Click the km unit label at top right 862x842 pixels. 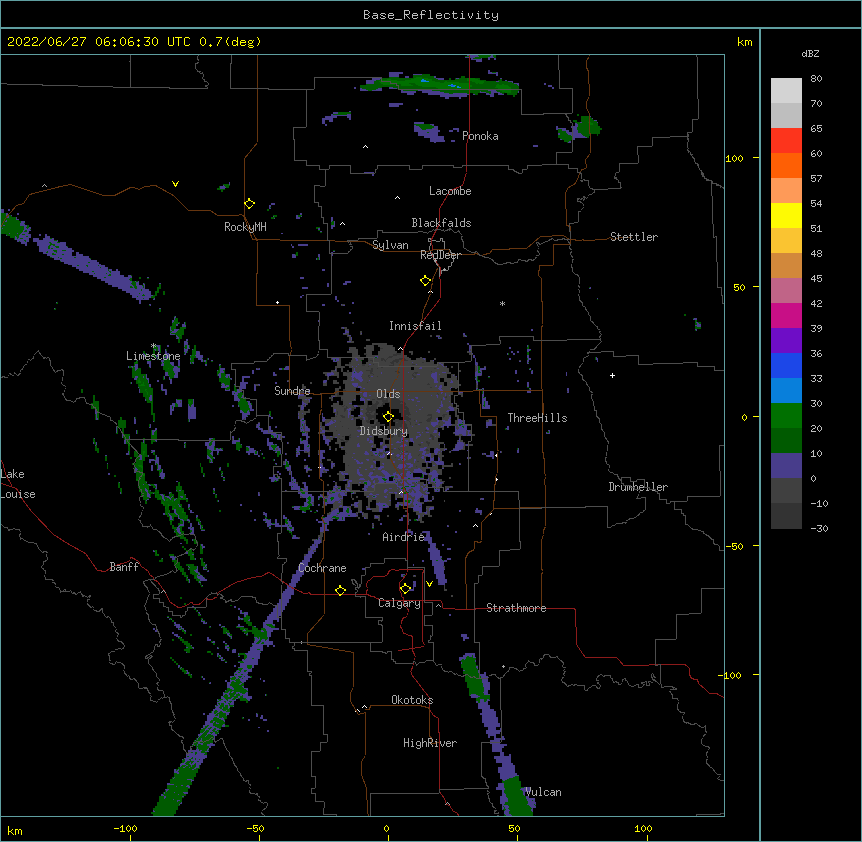click(x=744, y=42)
